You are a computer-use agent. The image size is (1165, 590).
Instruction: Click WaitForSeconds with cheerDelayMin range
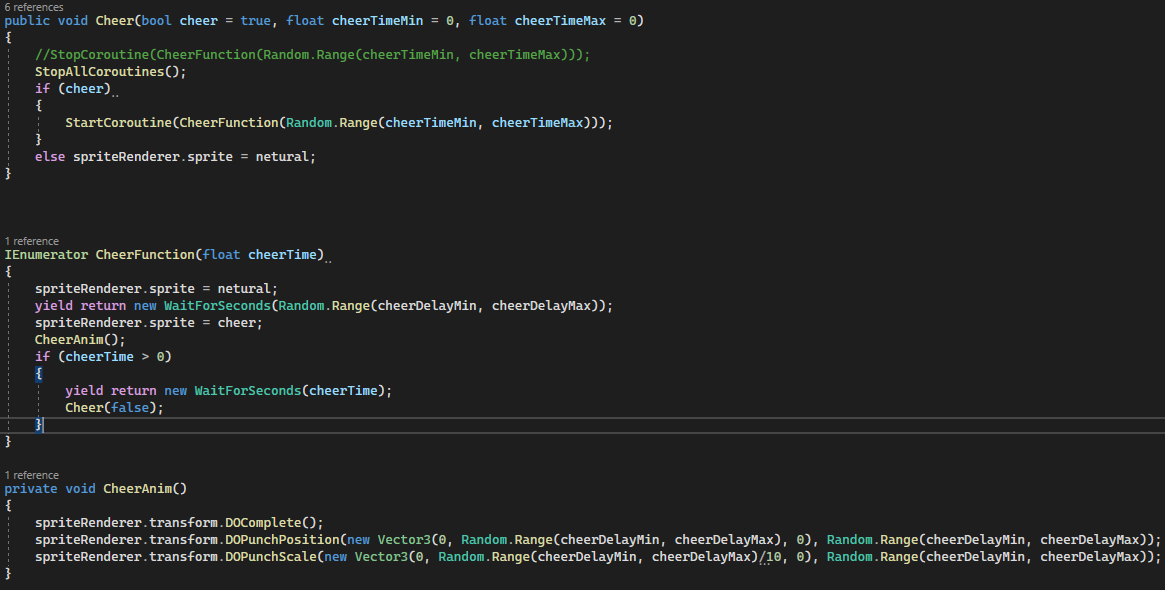(x=324, y=305)
